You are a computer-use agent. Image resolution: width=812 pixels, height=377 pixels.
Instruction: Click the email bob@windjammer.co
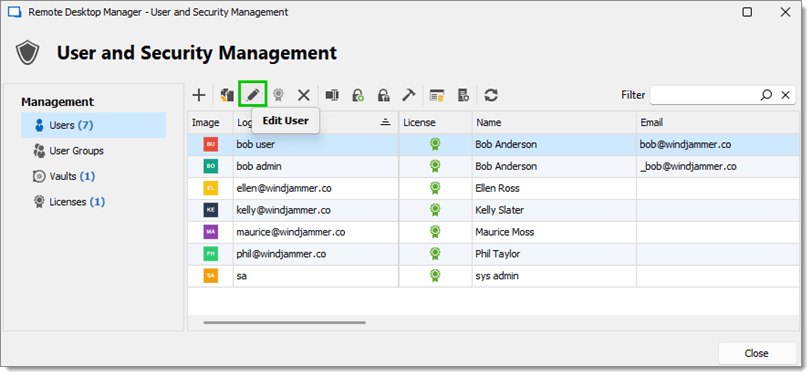pyautogui.click(x=685, y=144)
